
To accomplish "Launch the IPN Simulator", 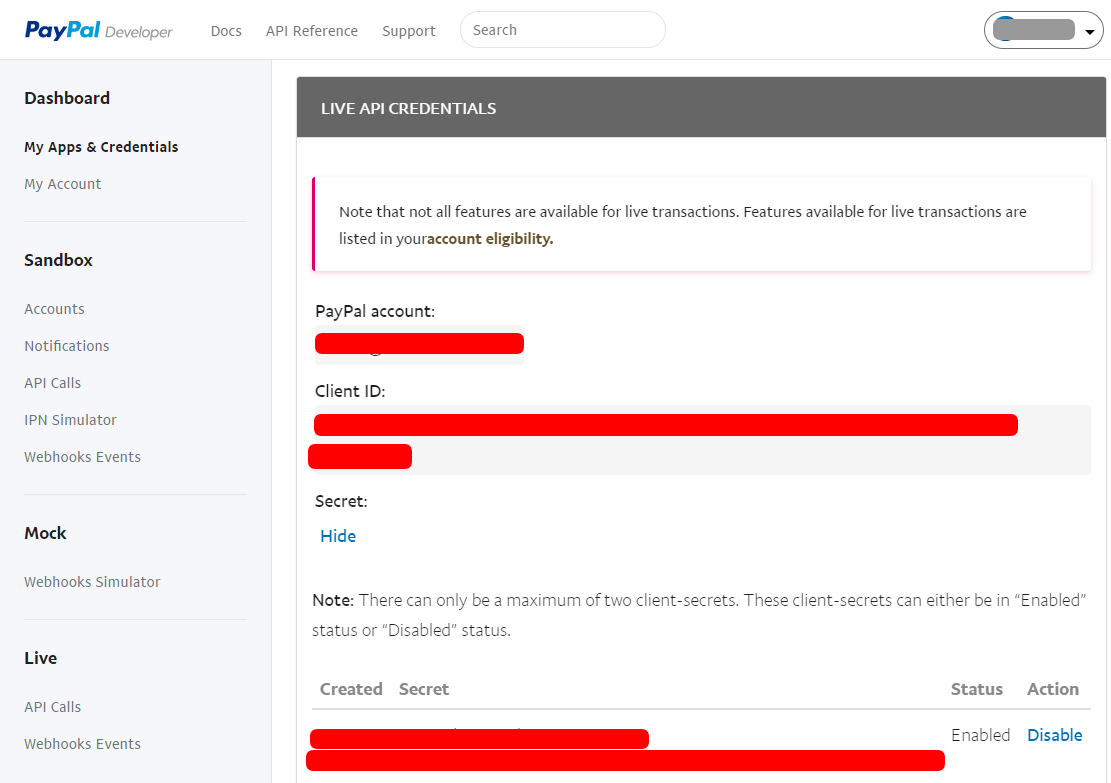I will point(70,420).
